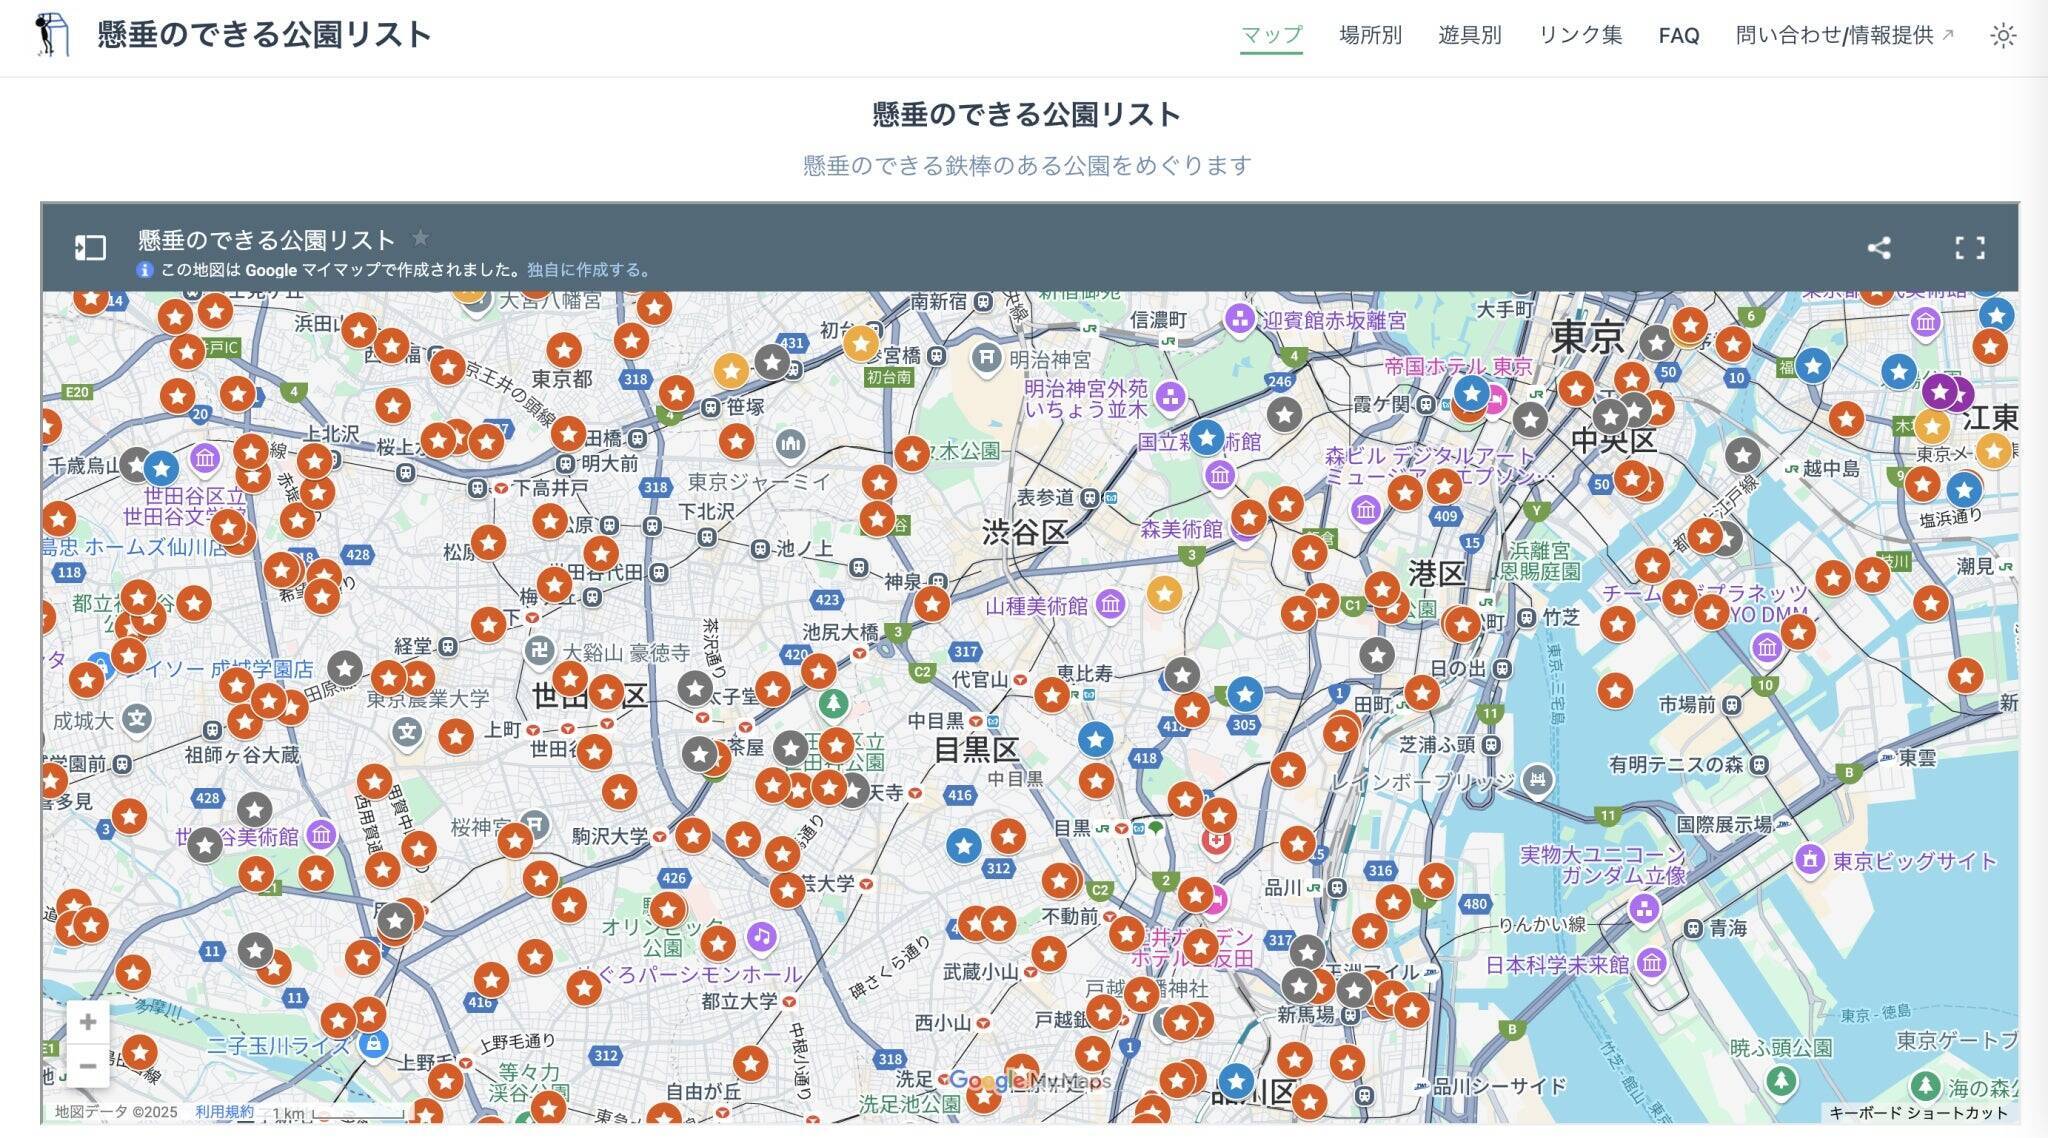The width and height of the screenshot is (2048, 1138).
Task: Click the site logo pull-up icon
Action: tap(51, 35)
